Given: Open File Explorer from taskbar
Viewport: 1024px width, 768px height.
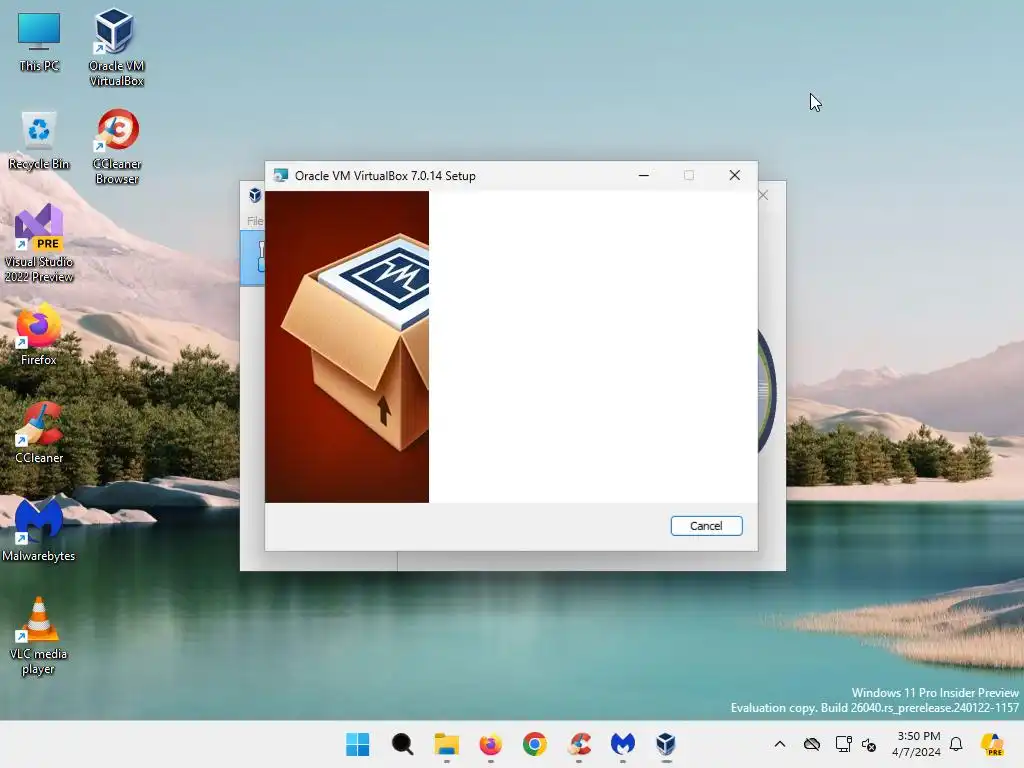Looking at the screenshot, I should [x=447, y=744].
